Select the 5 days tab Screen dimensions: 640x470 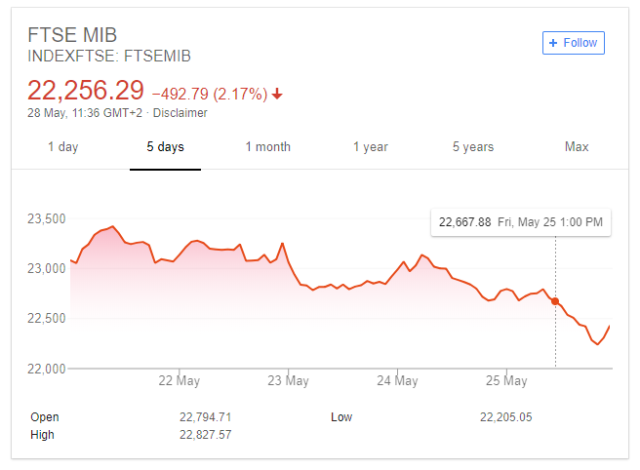pos(165,147)
